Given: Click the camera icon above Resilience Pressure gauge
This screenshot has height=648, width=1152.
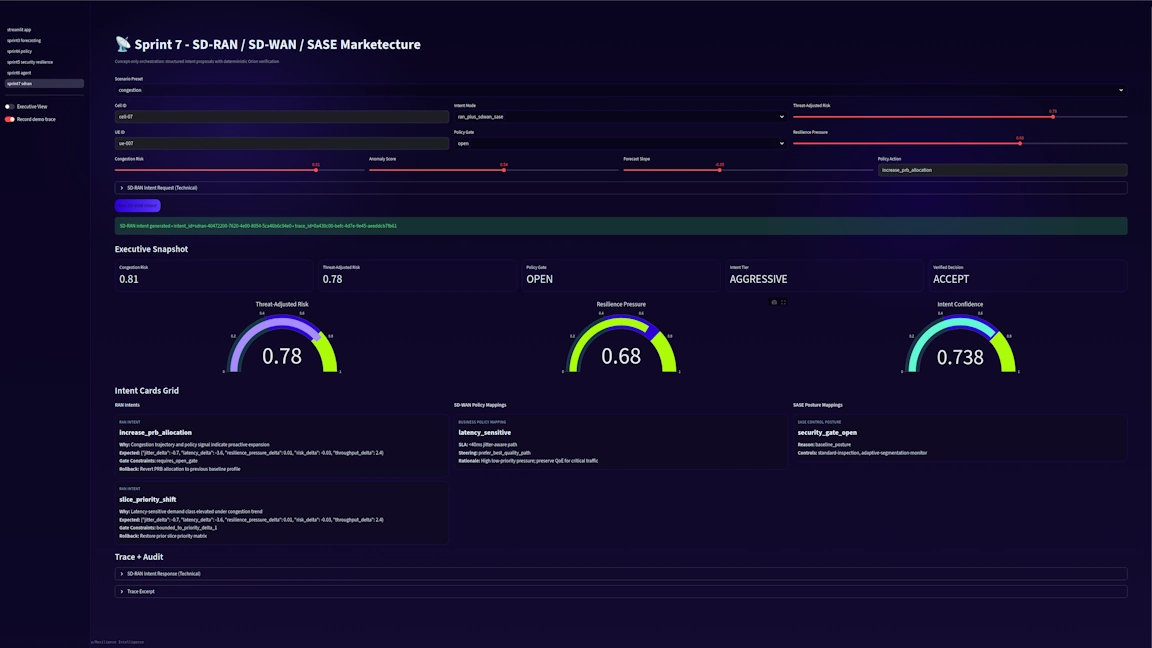Looking at the screenshot, I should coord(774,302).
